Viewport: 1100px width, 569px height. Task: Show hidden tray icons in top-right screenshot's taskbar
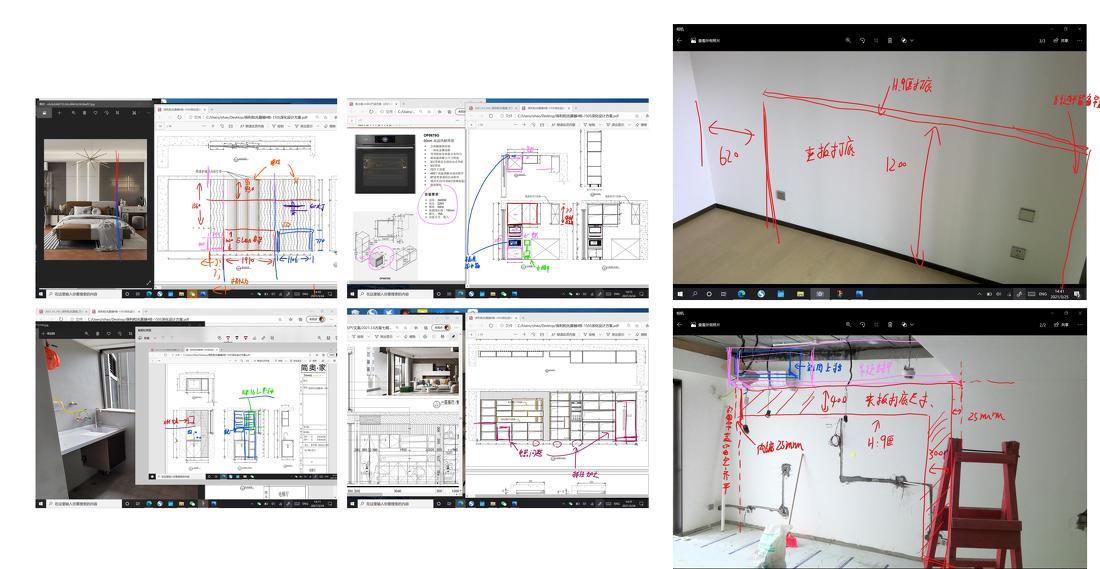coord(979,294)
